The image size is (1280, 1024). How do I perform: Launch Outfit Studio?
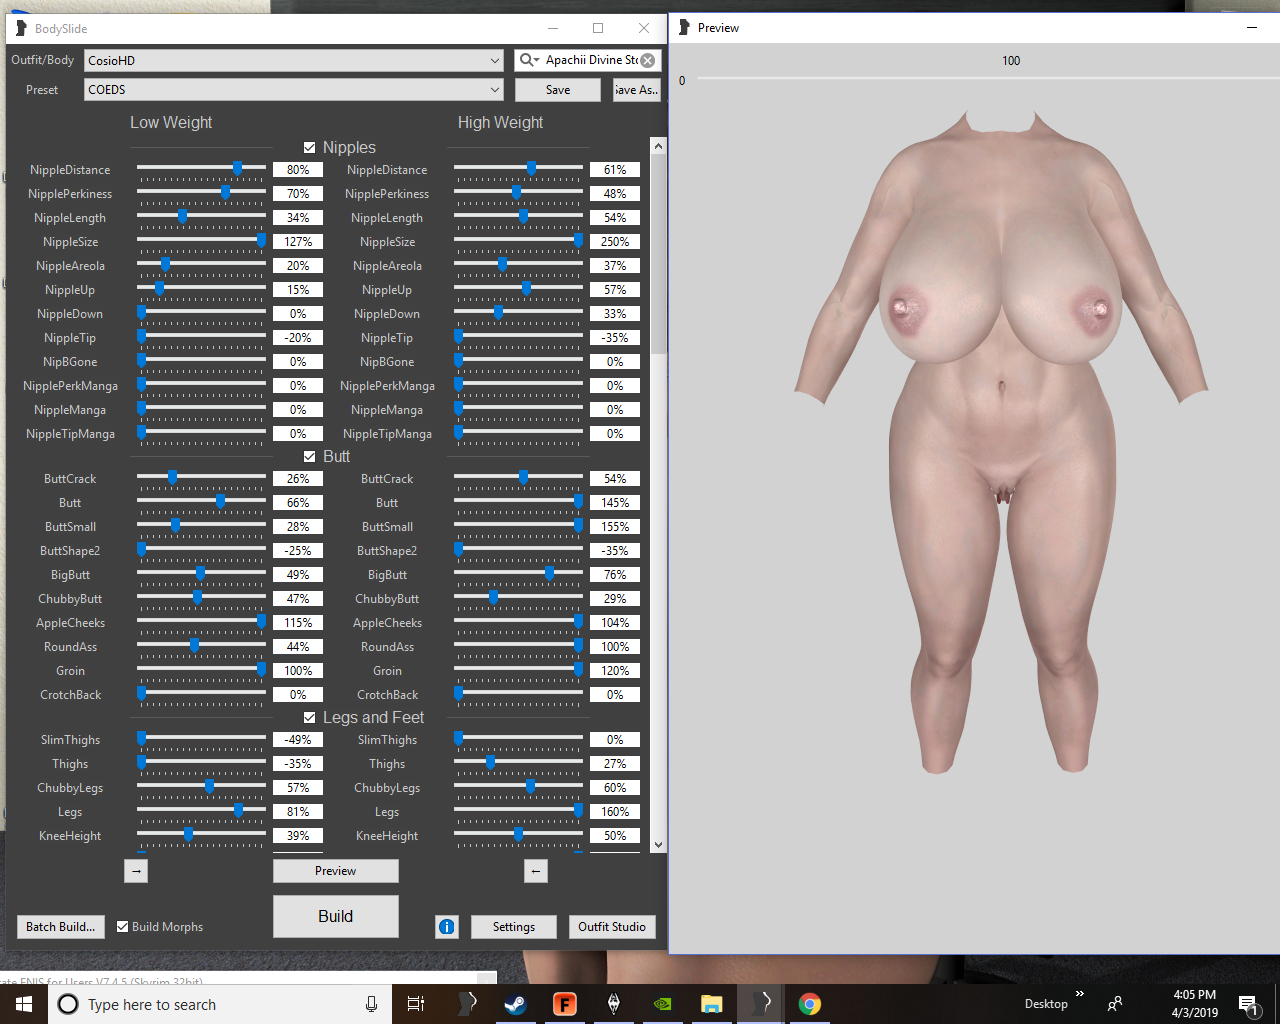point(612,927)
